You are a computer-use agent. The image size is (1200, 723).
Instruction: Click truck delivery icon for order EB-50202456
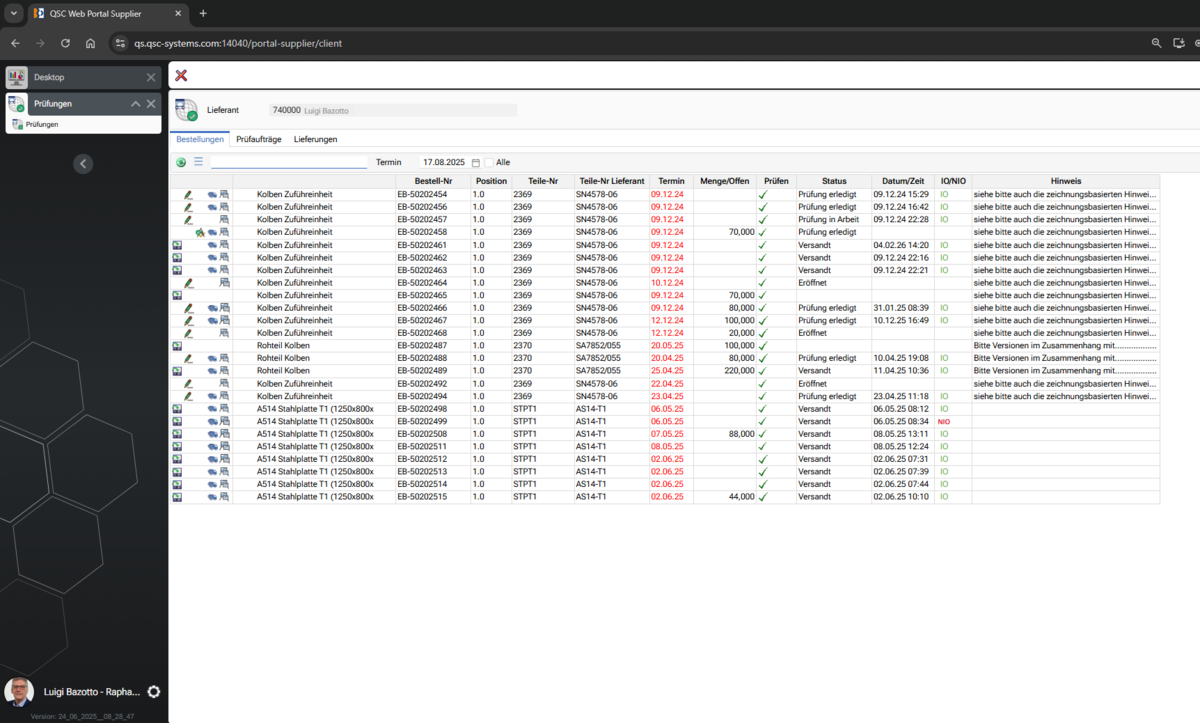coord(213,207)
